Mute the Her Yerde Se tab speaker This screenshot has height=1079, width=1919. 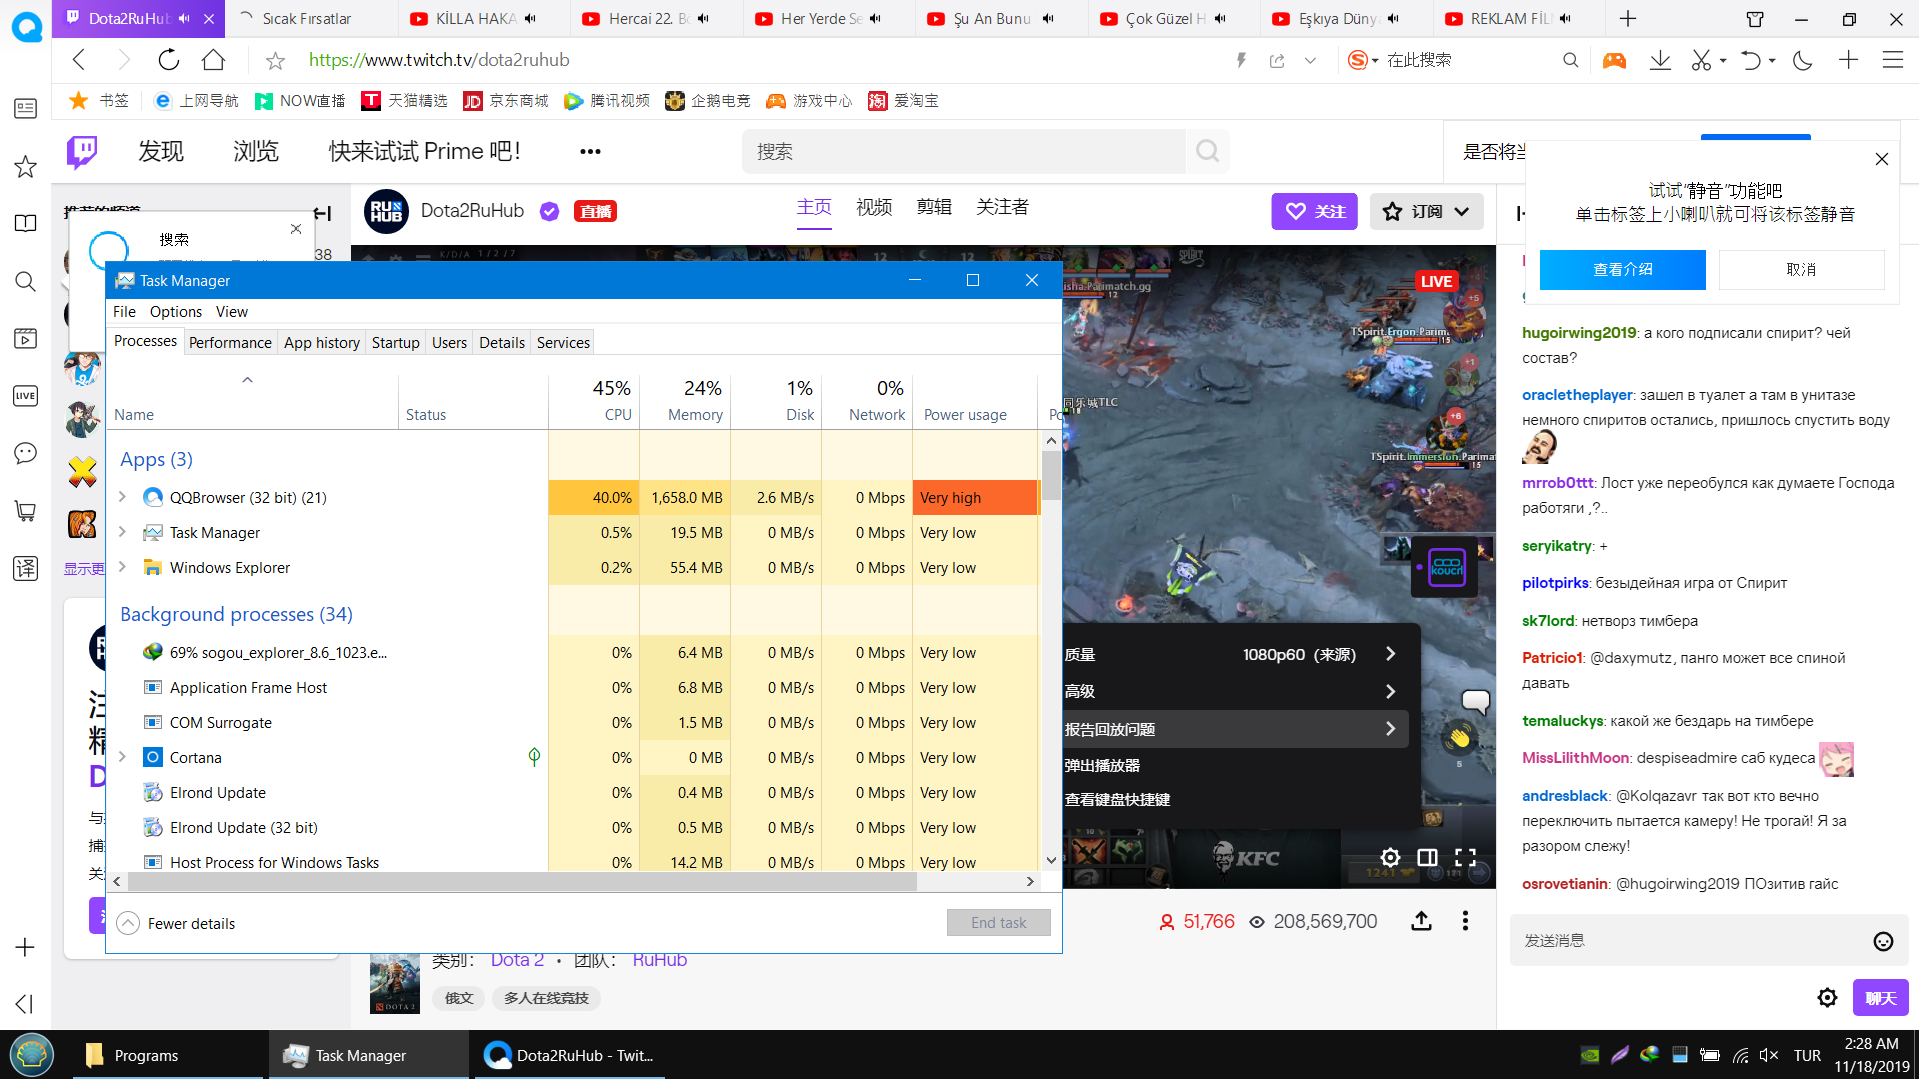[875, 19]
